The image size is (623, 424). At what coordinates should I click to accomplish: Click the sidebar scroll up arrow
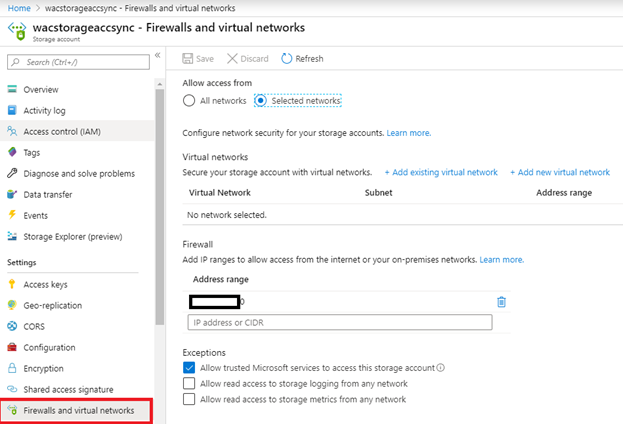point(160,84)
